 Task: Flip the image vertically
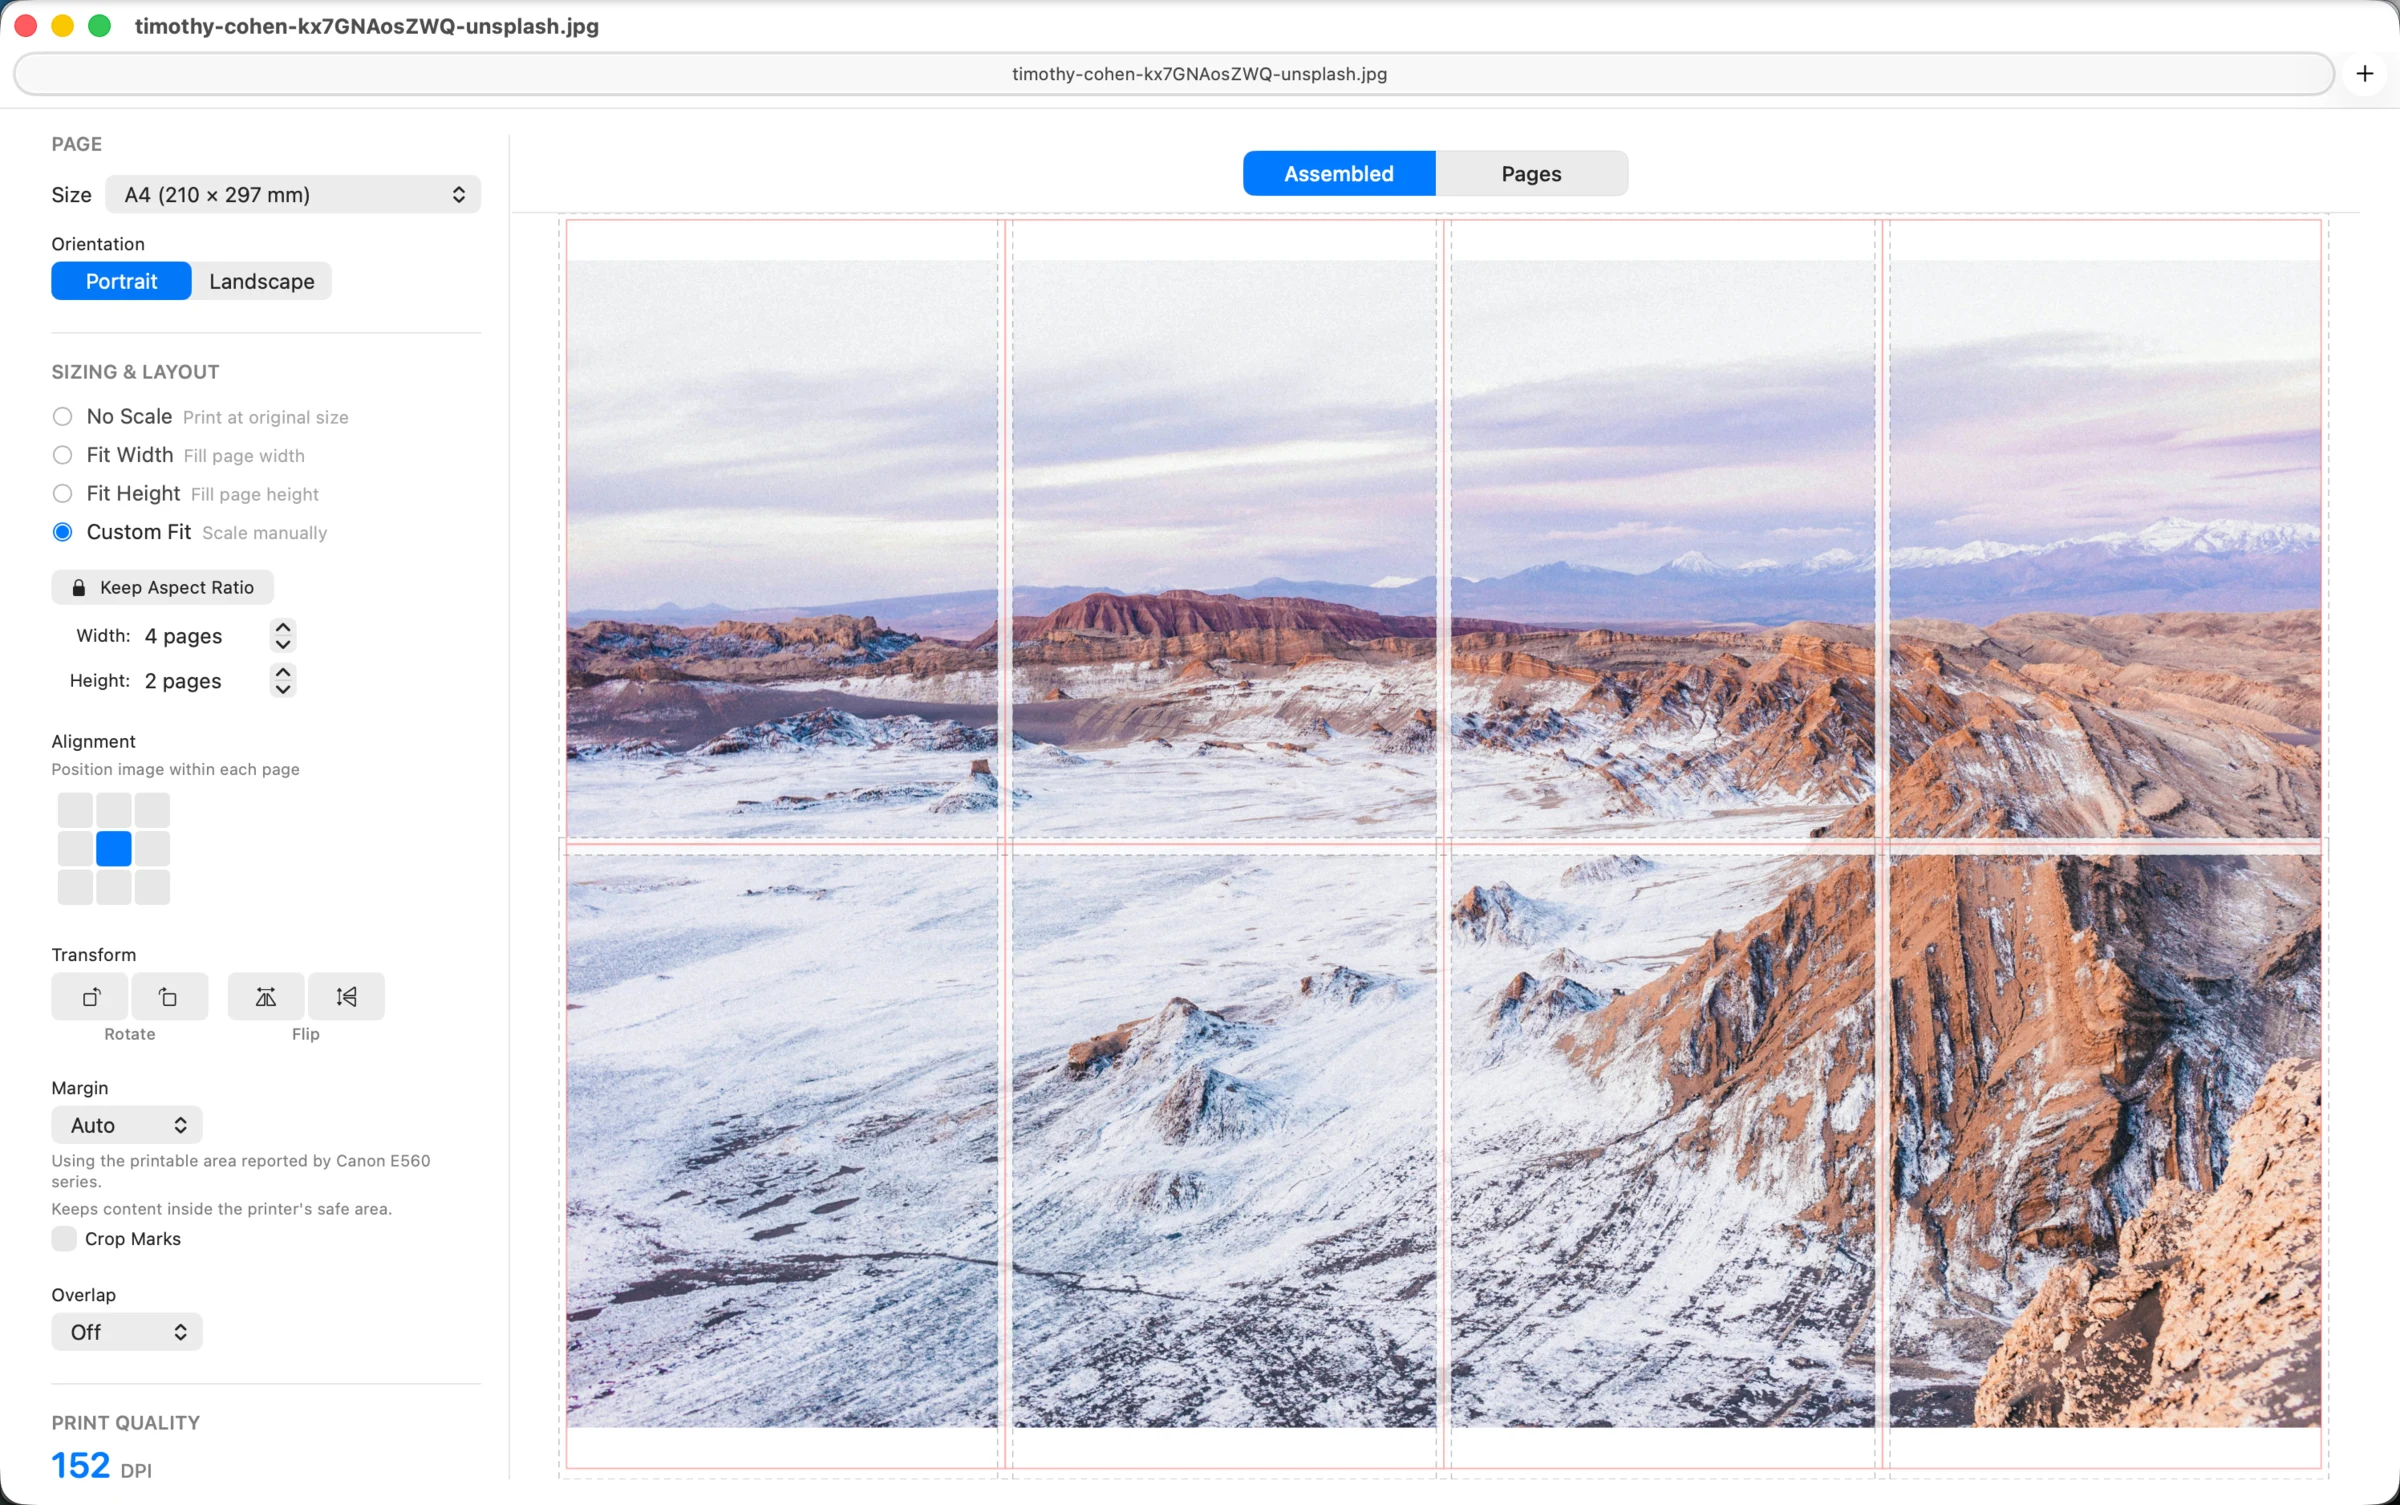coord(346,996)
